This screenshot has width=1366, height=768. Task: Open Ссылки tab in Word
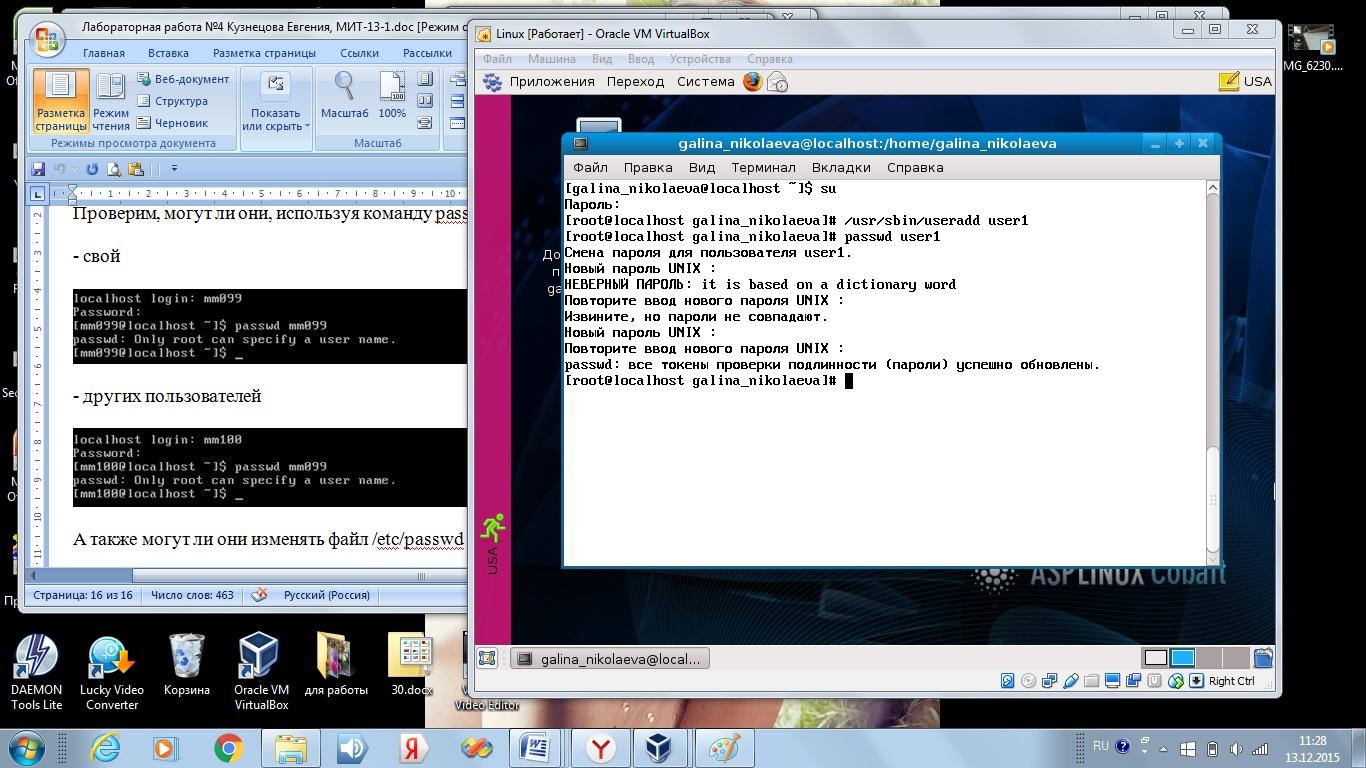coord(359,53)
